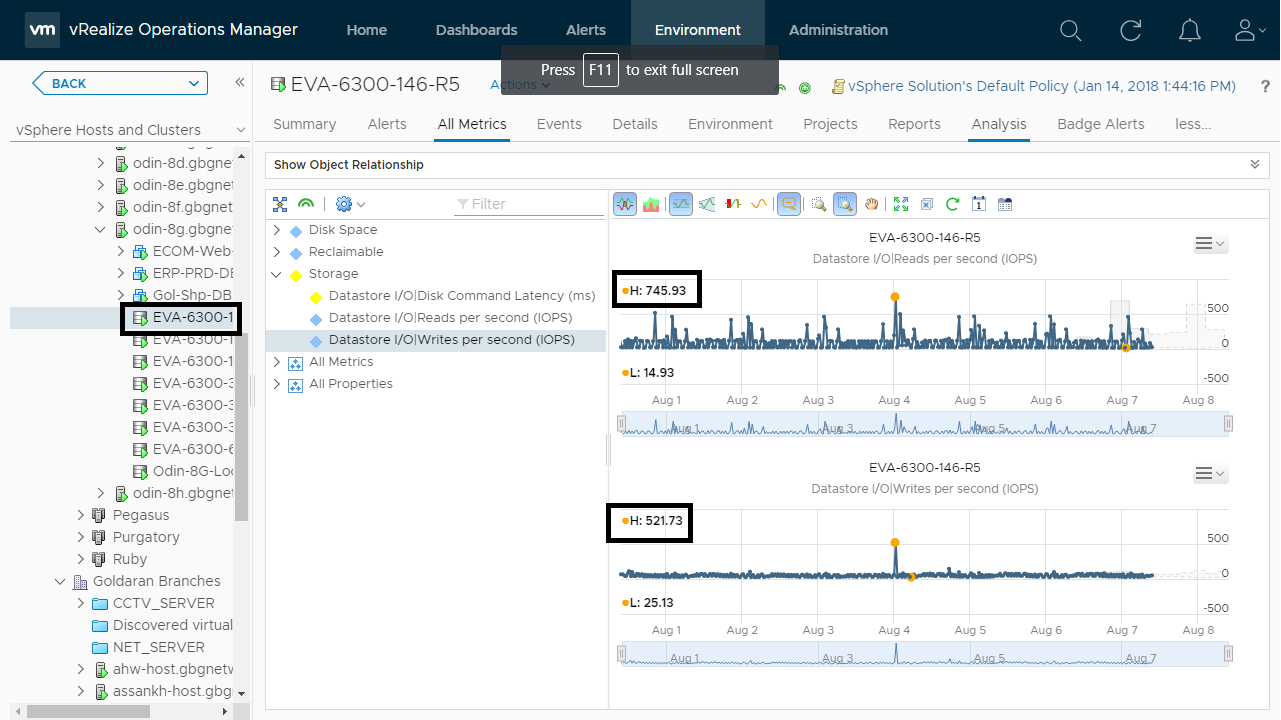Click the red-green stacked area chart icon
The width and height of the screenshot is (1281, 720).
pos(651,204)
